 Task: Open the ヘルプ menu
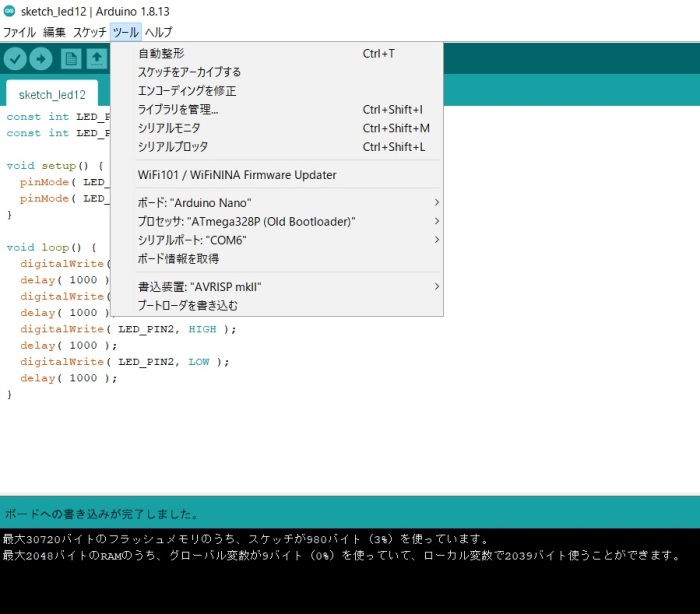pyautogui.click(x=158, y=32)
